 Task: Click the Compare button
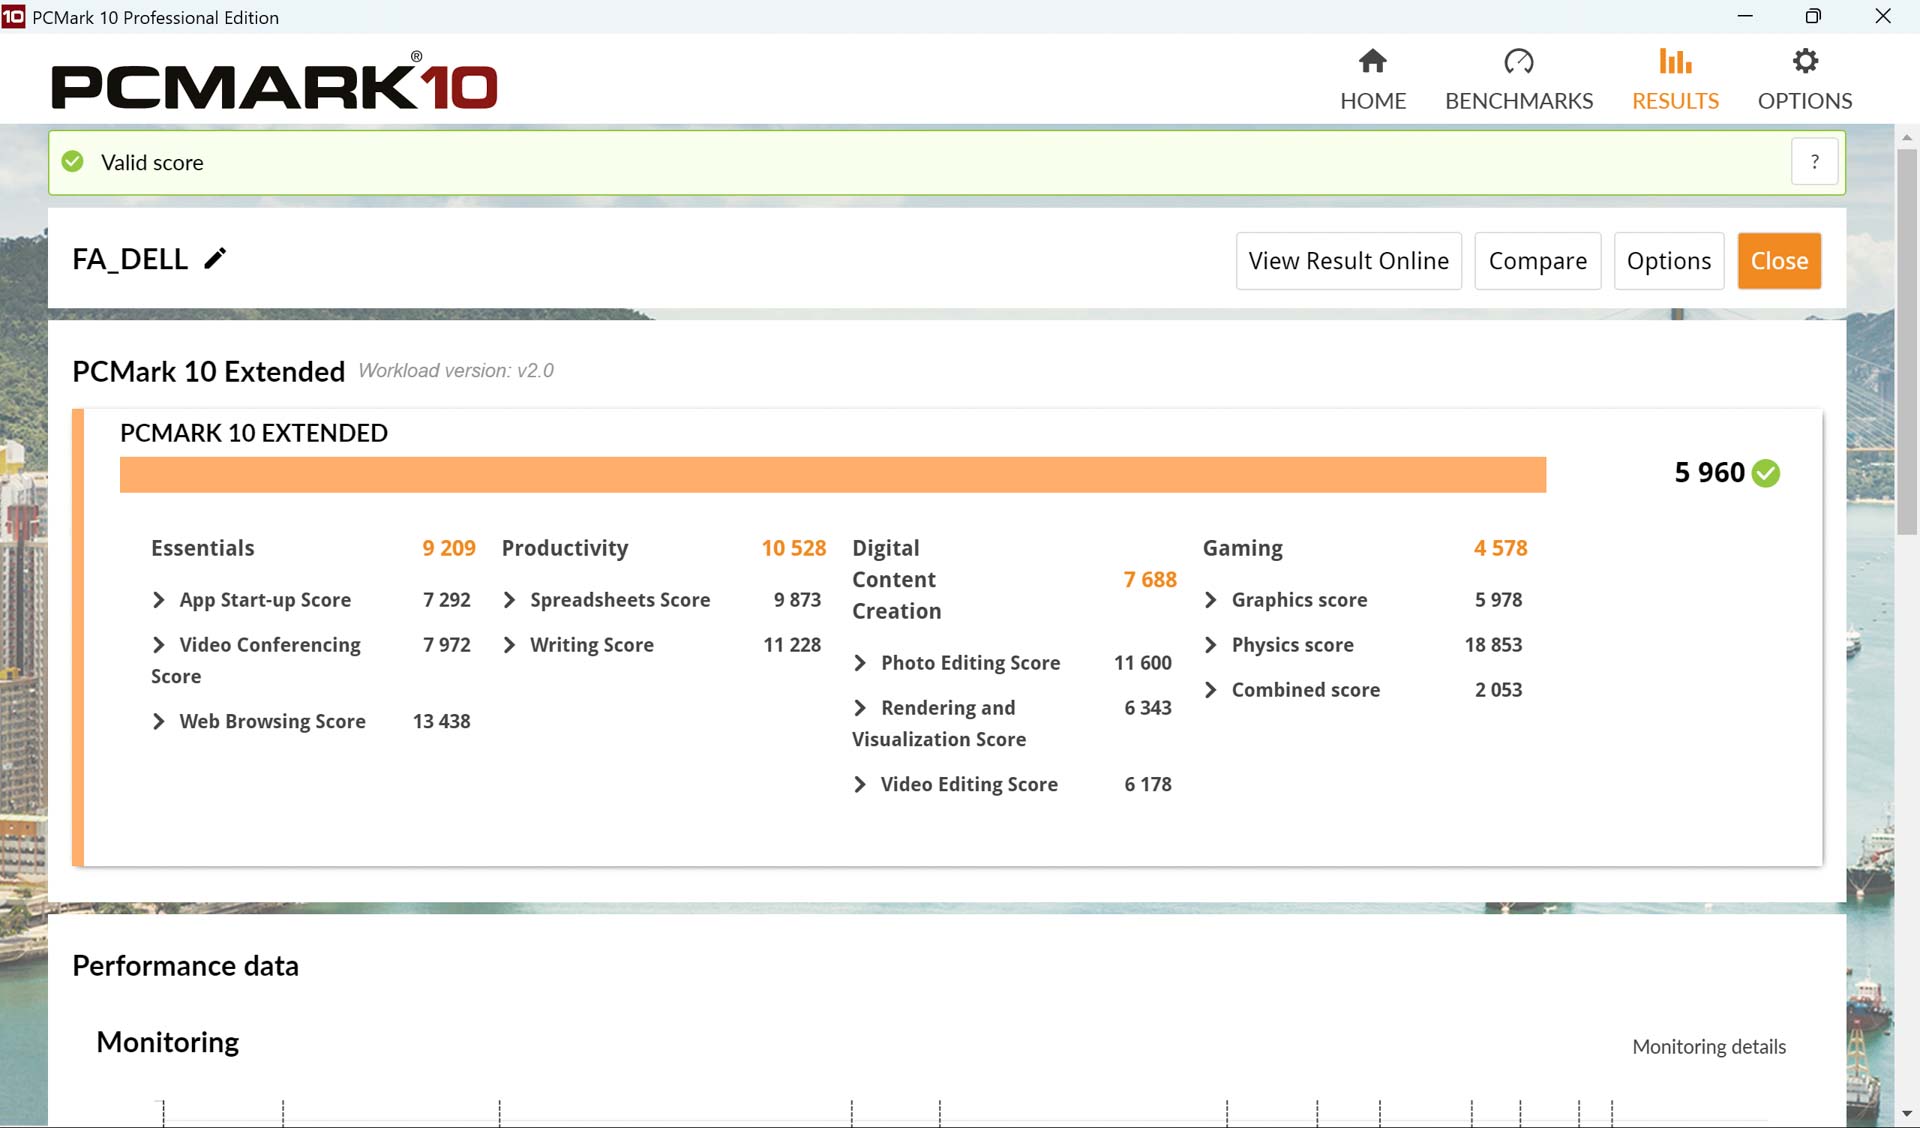pyautogui.click(x=1537, y=261)
